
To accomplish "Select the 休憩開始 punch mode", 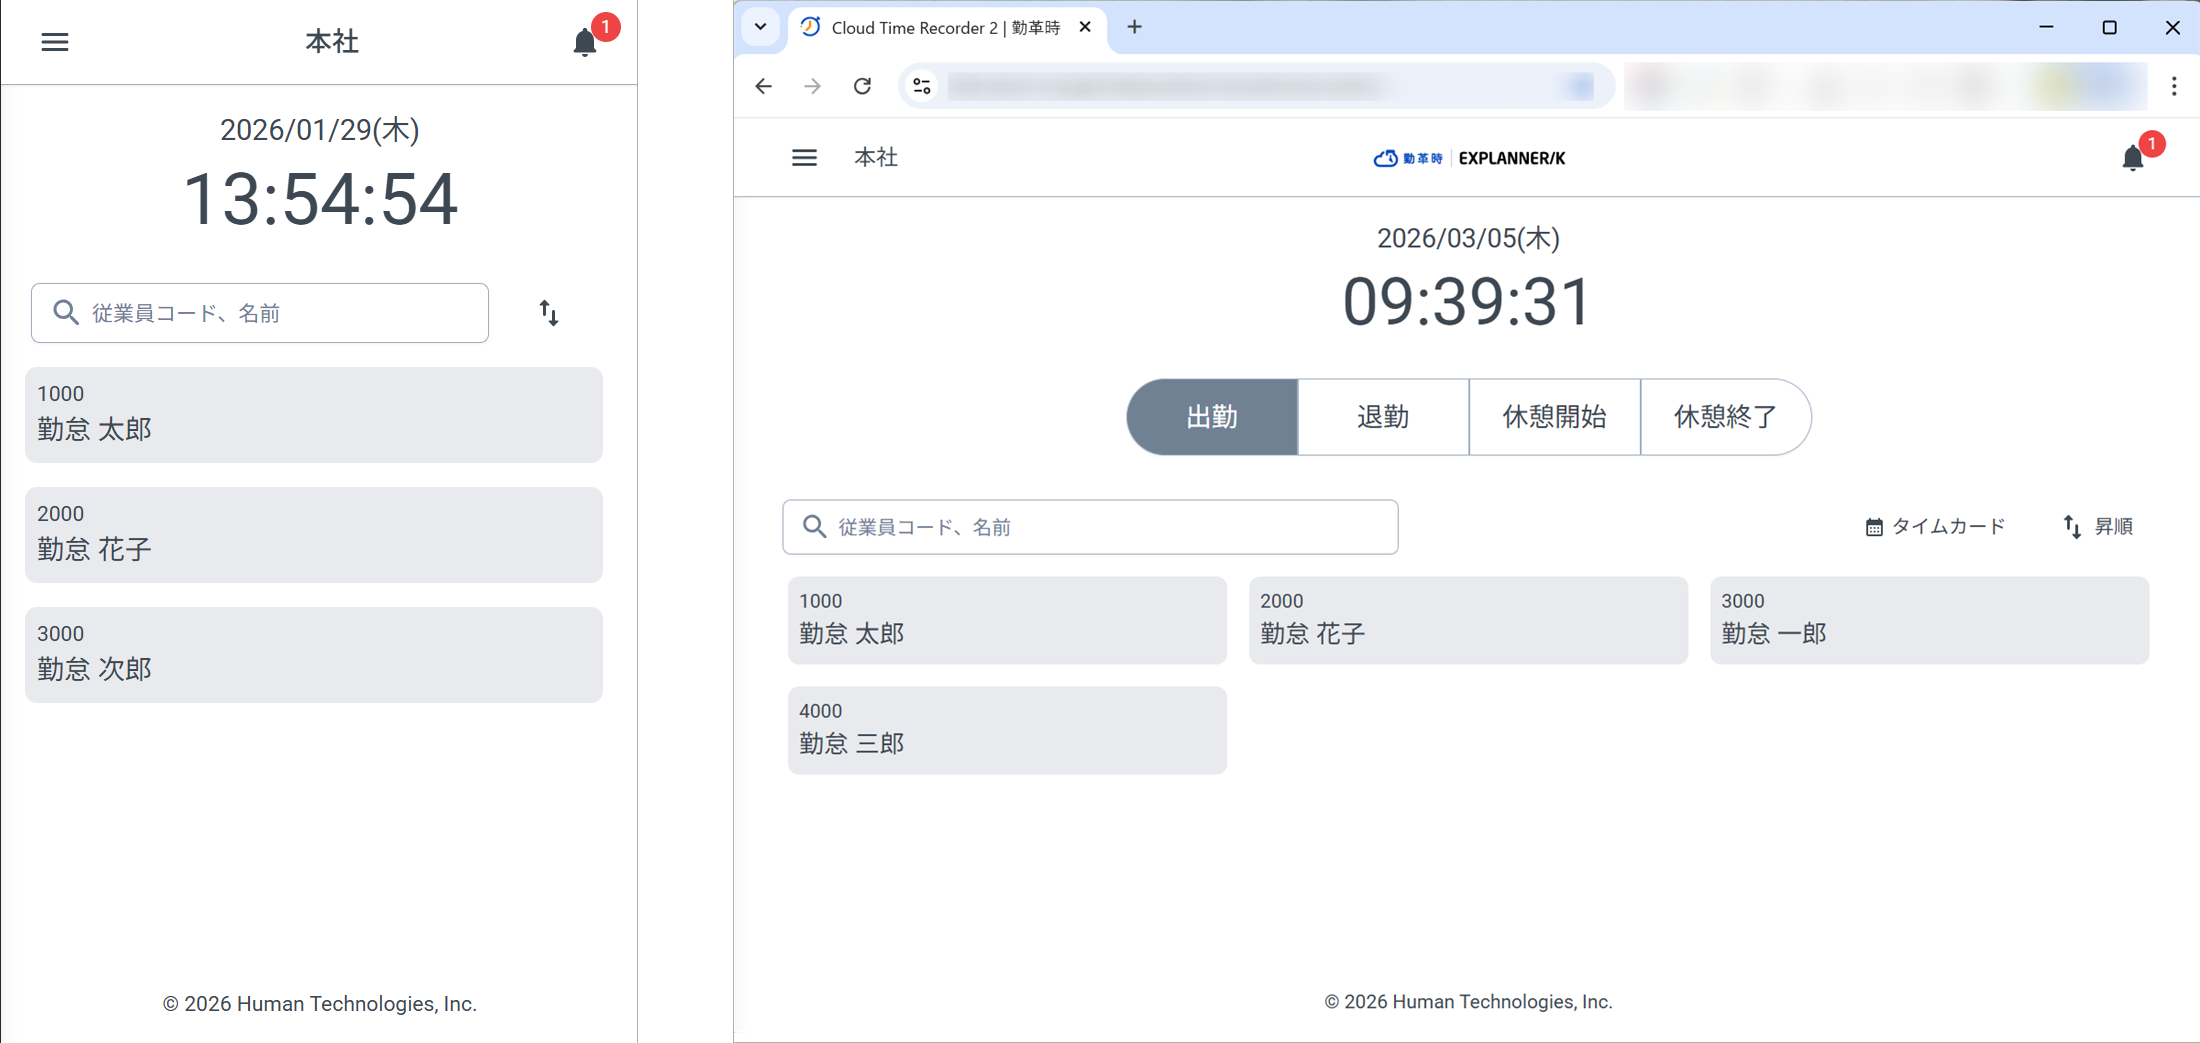I will tap(1554, 417).
